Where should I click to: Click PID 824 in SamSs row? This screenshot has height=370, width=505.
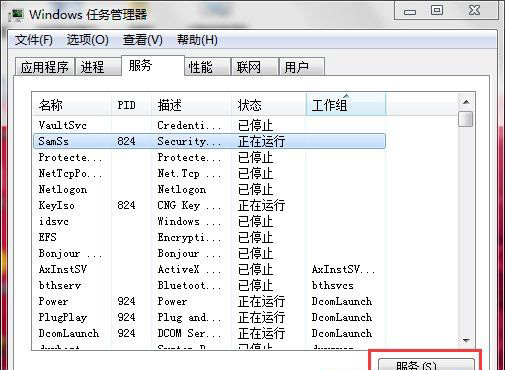click(126, 141)
